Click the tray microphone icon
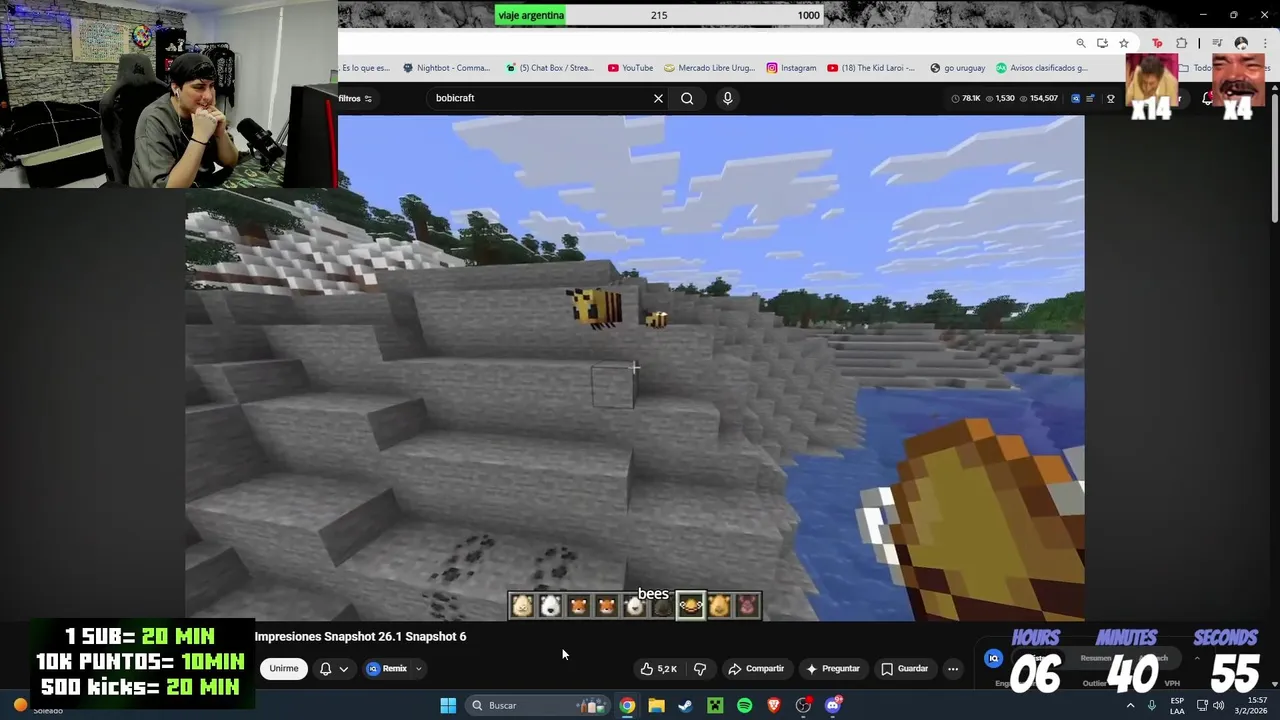This screenshot has height=720, width=1280. click(1152, 705)
